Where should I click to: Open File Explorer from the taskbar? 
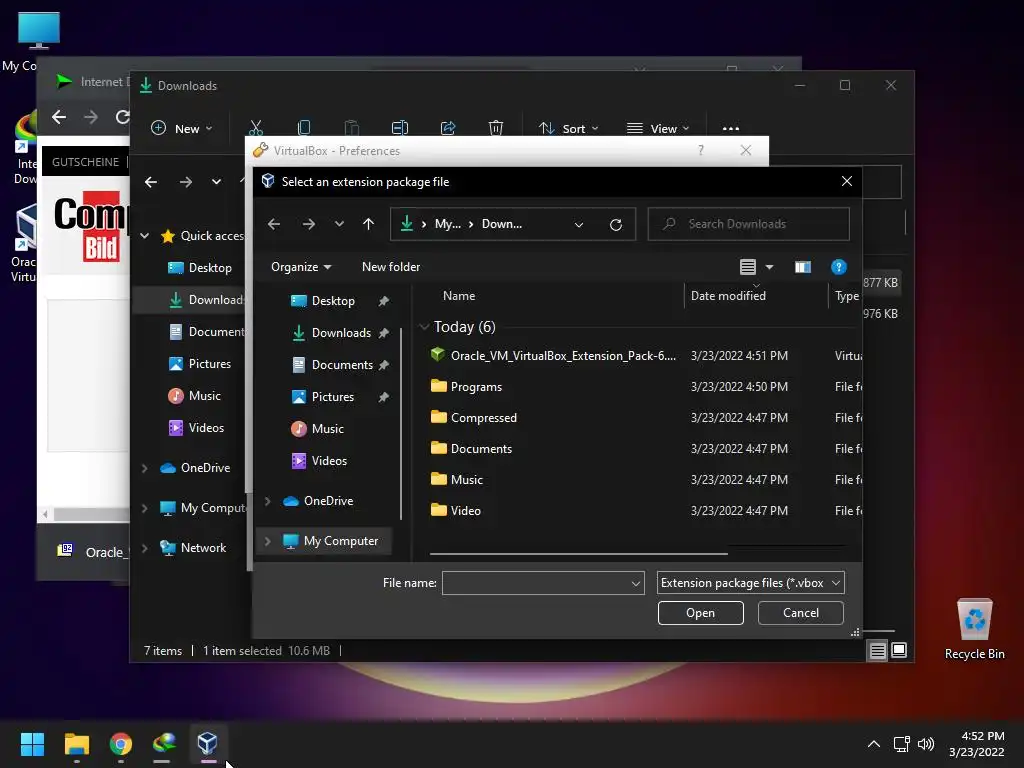point(76,744)
